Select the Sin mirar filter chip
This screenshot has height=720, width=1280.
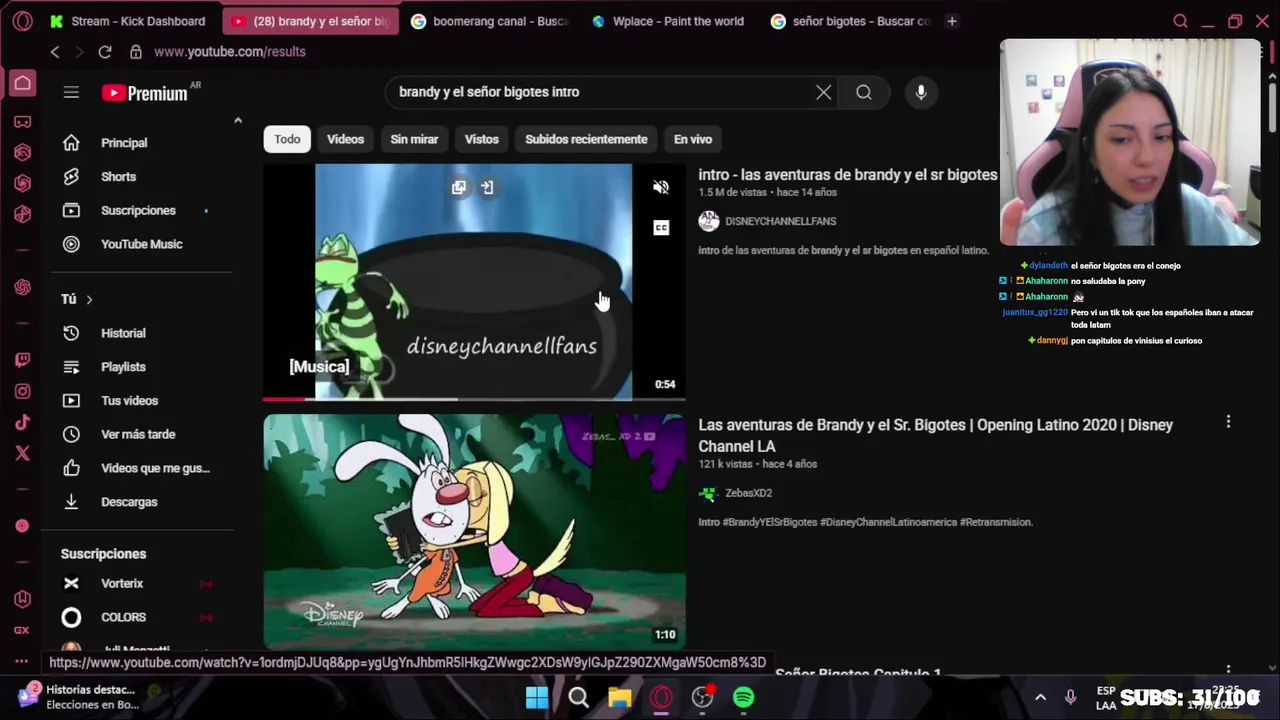(x=414, y=139)
